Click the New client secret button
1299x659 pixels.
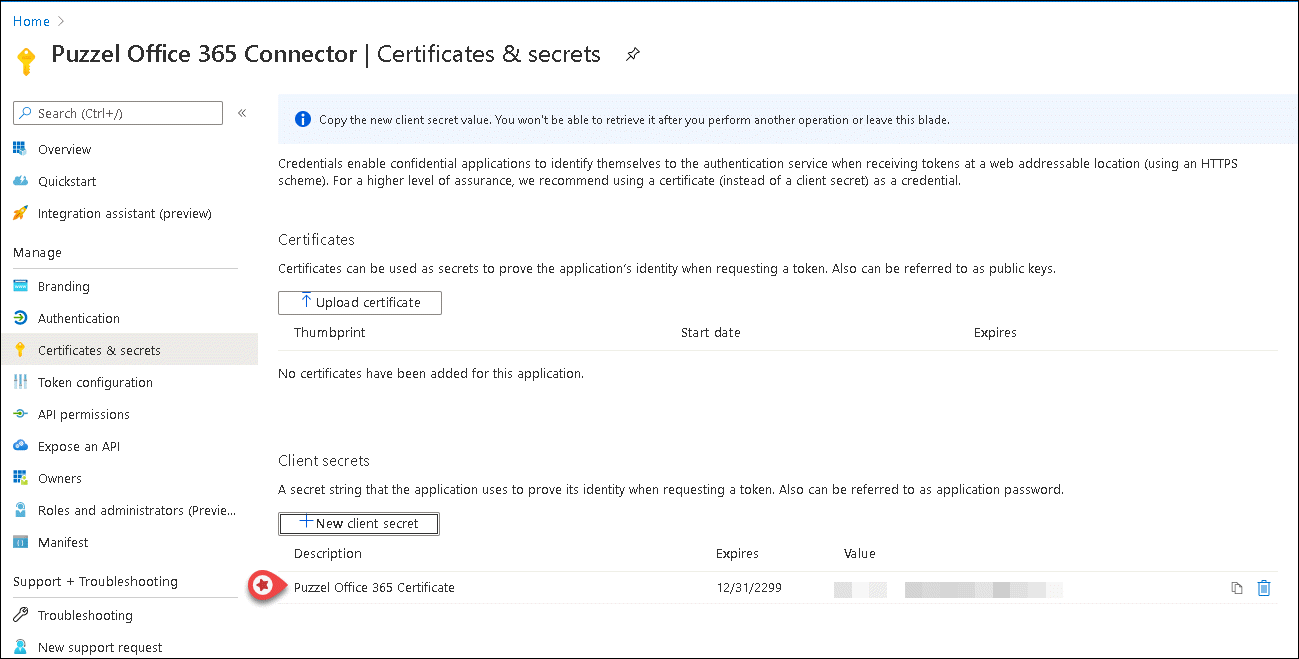[x=358, y=524]
